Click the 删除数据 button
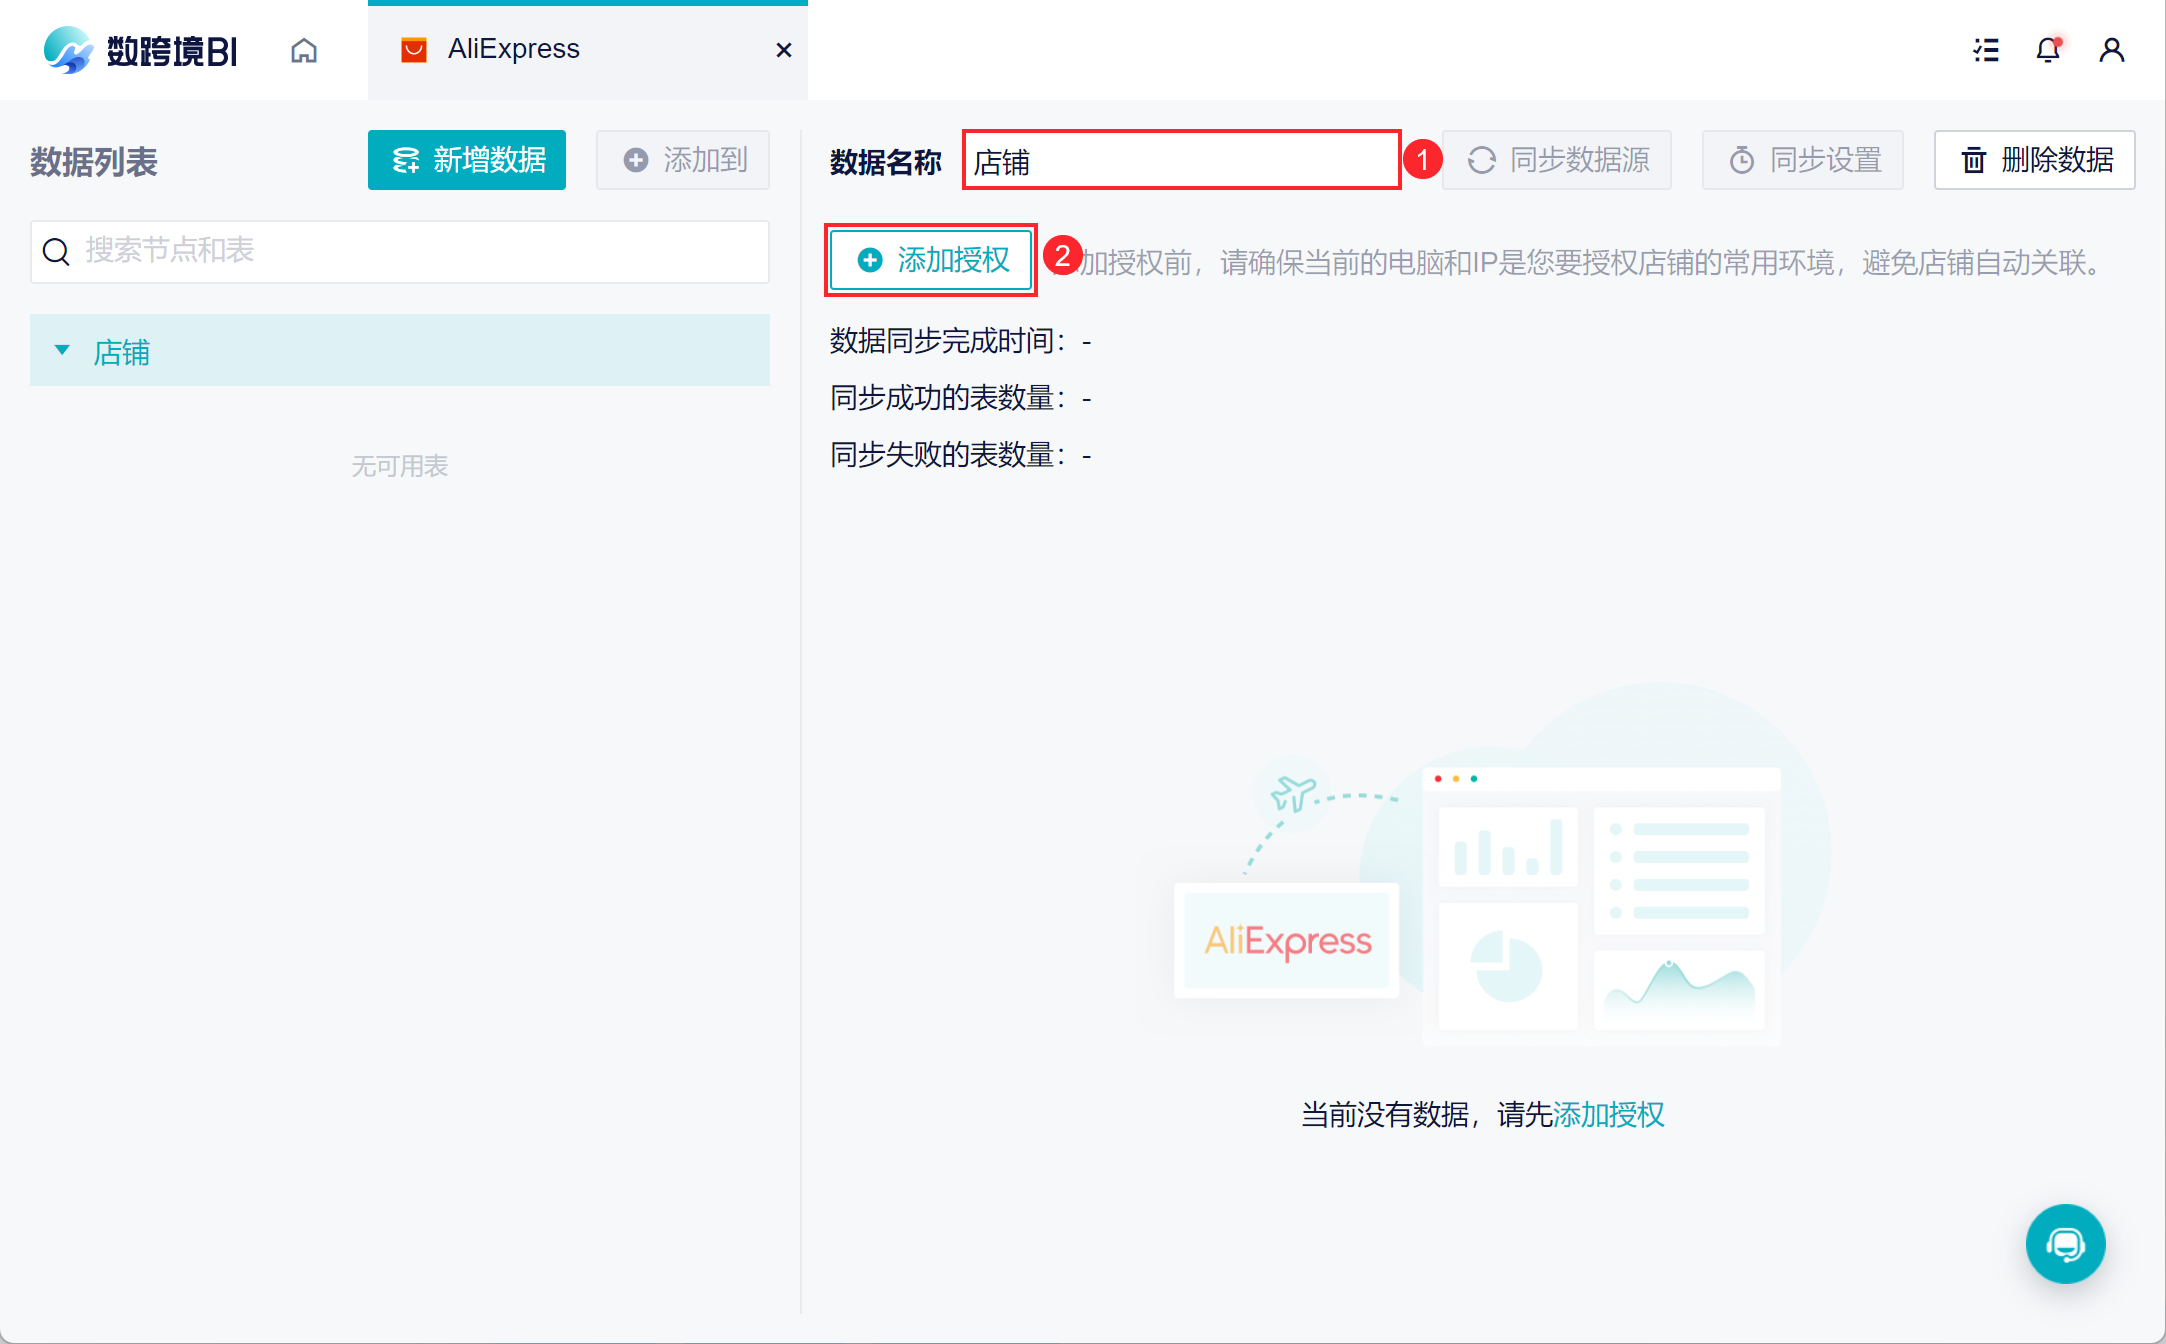This screenshot has height=1344, width=2166. (x=2035, y=160)
